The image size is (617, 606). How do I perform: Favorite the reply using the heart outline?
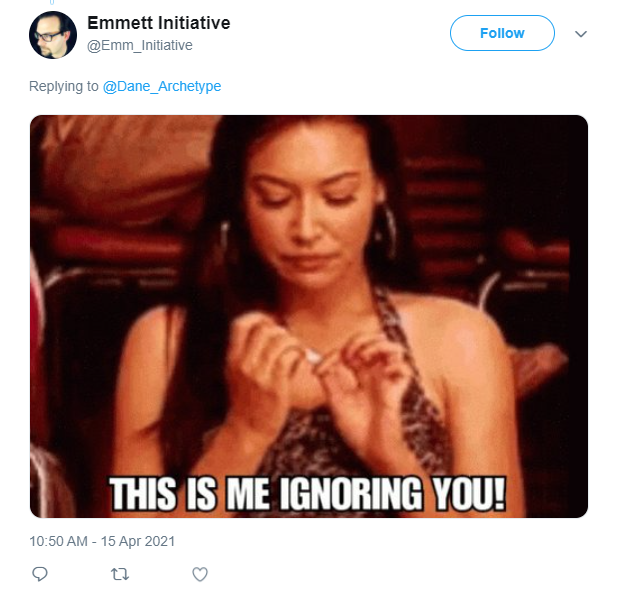pos(200,574)
